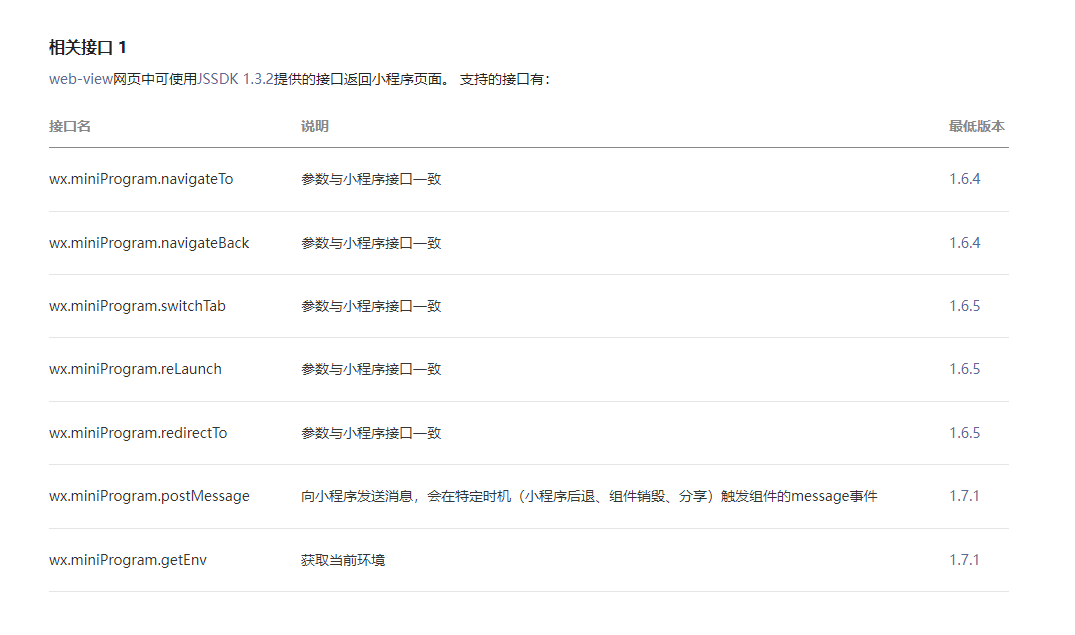Click wx.miniProgram.navigateBack interface name
Viewport: 1075px width, 635px height.
[x=148, y=242]
